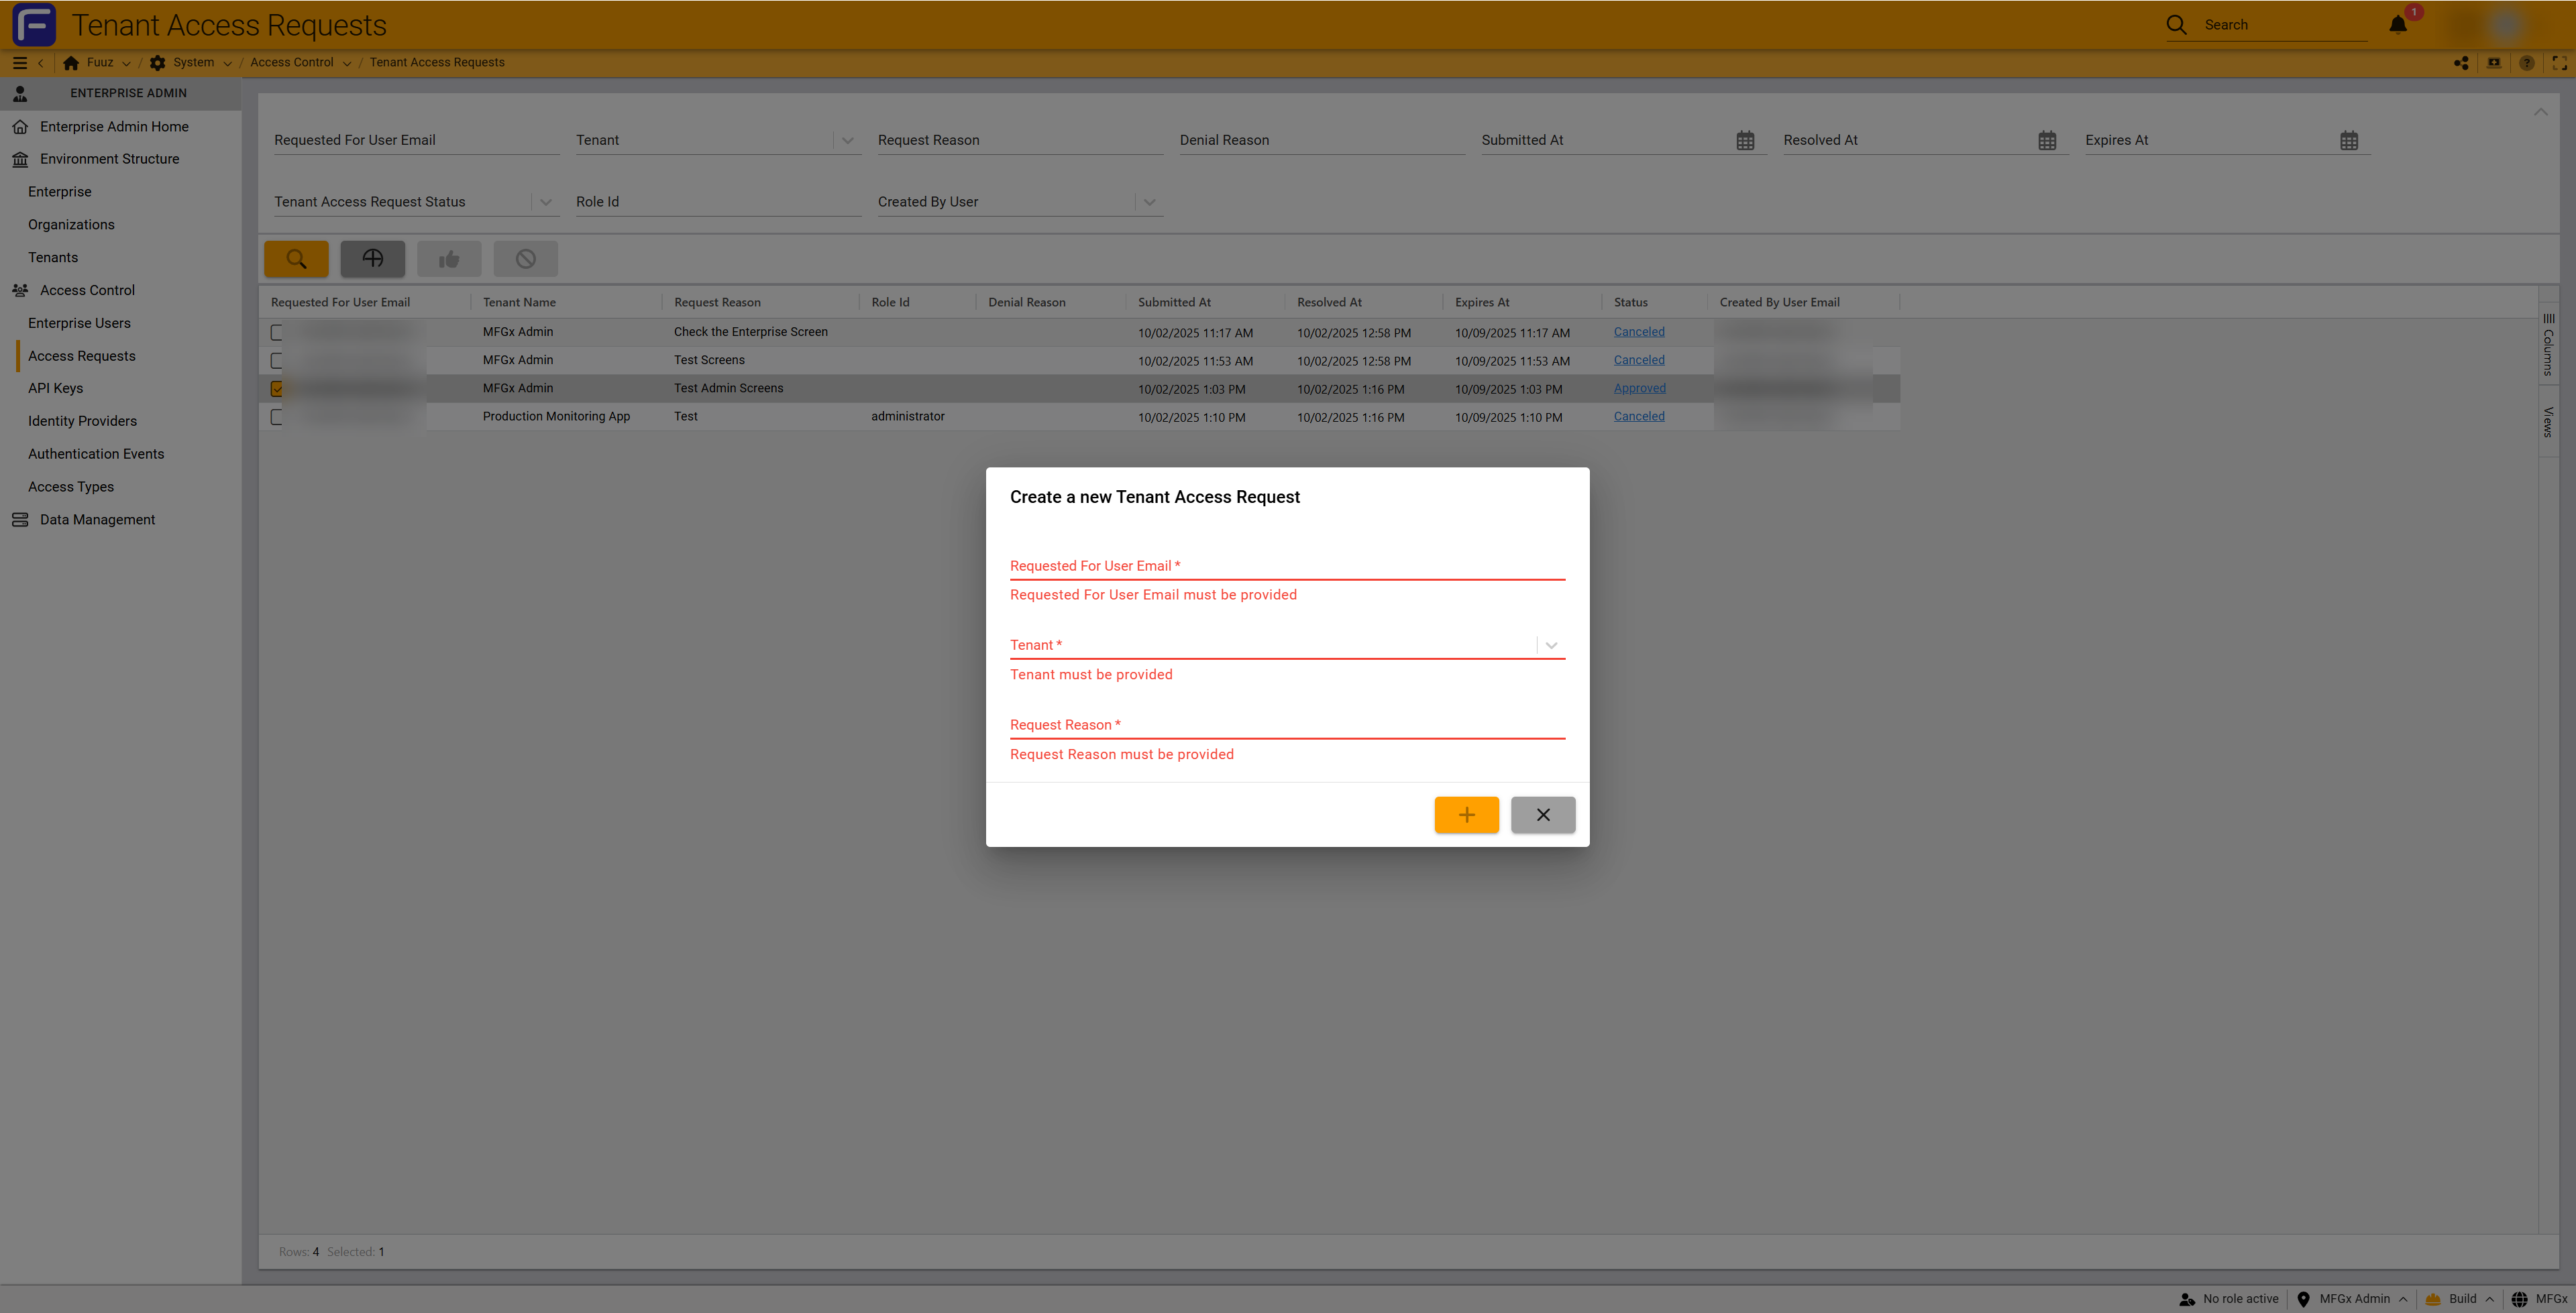Screen dimensions: 2576x1313
Task: Open API Keys in sidebar
Action: coord(55,388)
